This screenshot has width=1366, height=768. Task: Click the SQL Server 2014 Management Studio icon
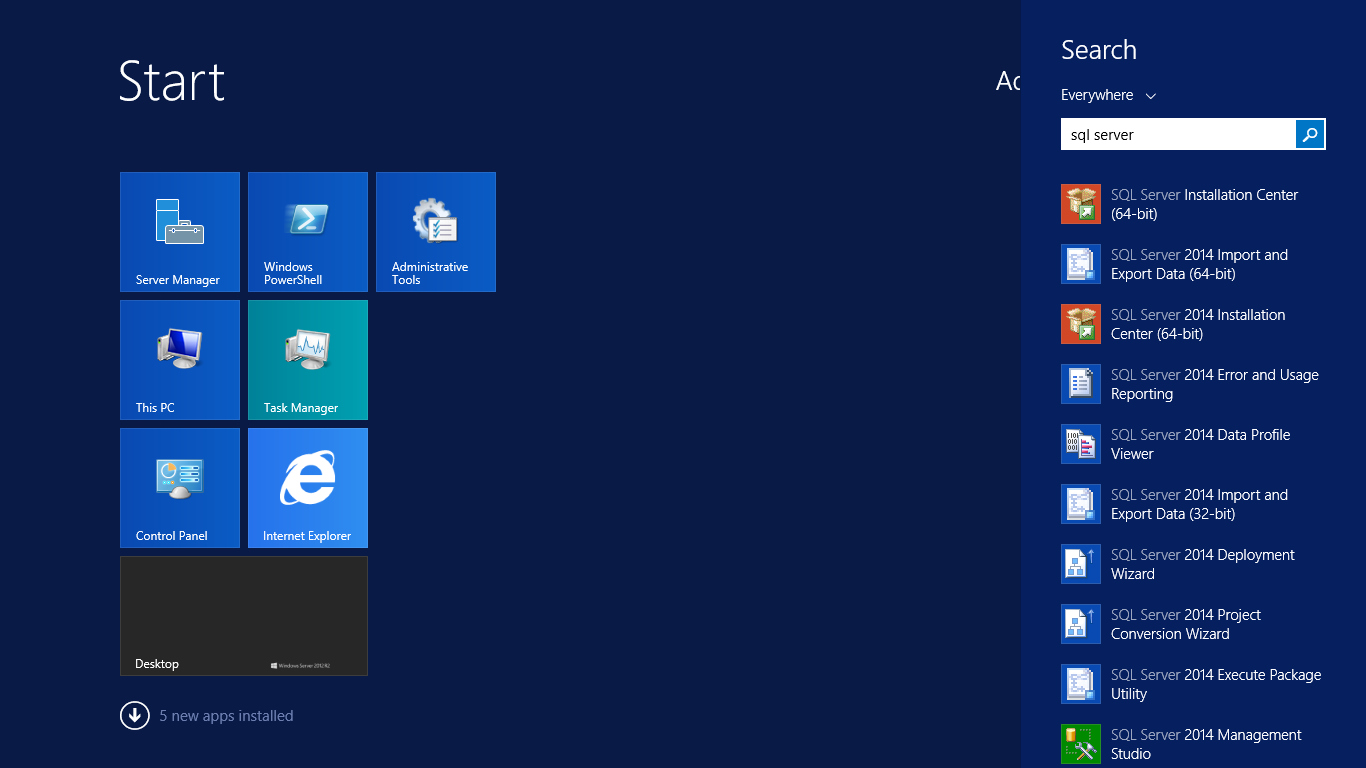[x=1081, y=744]
